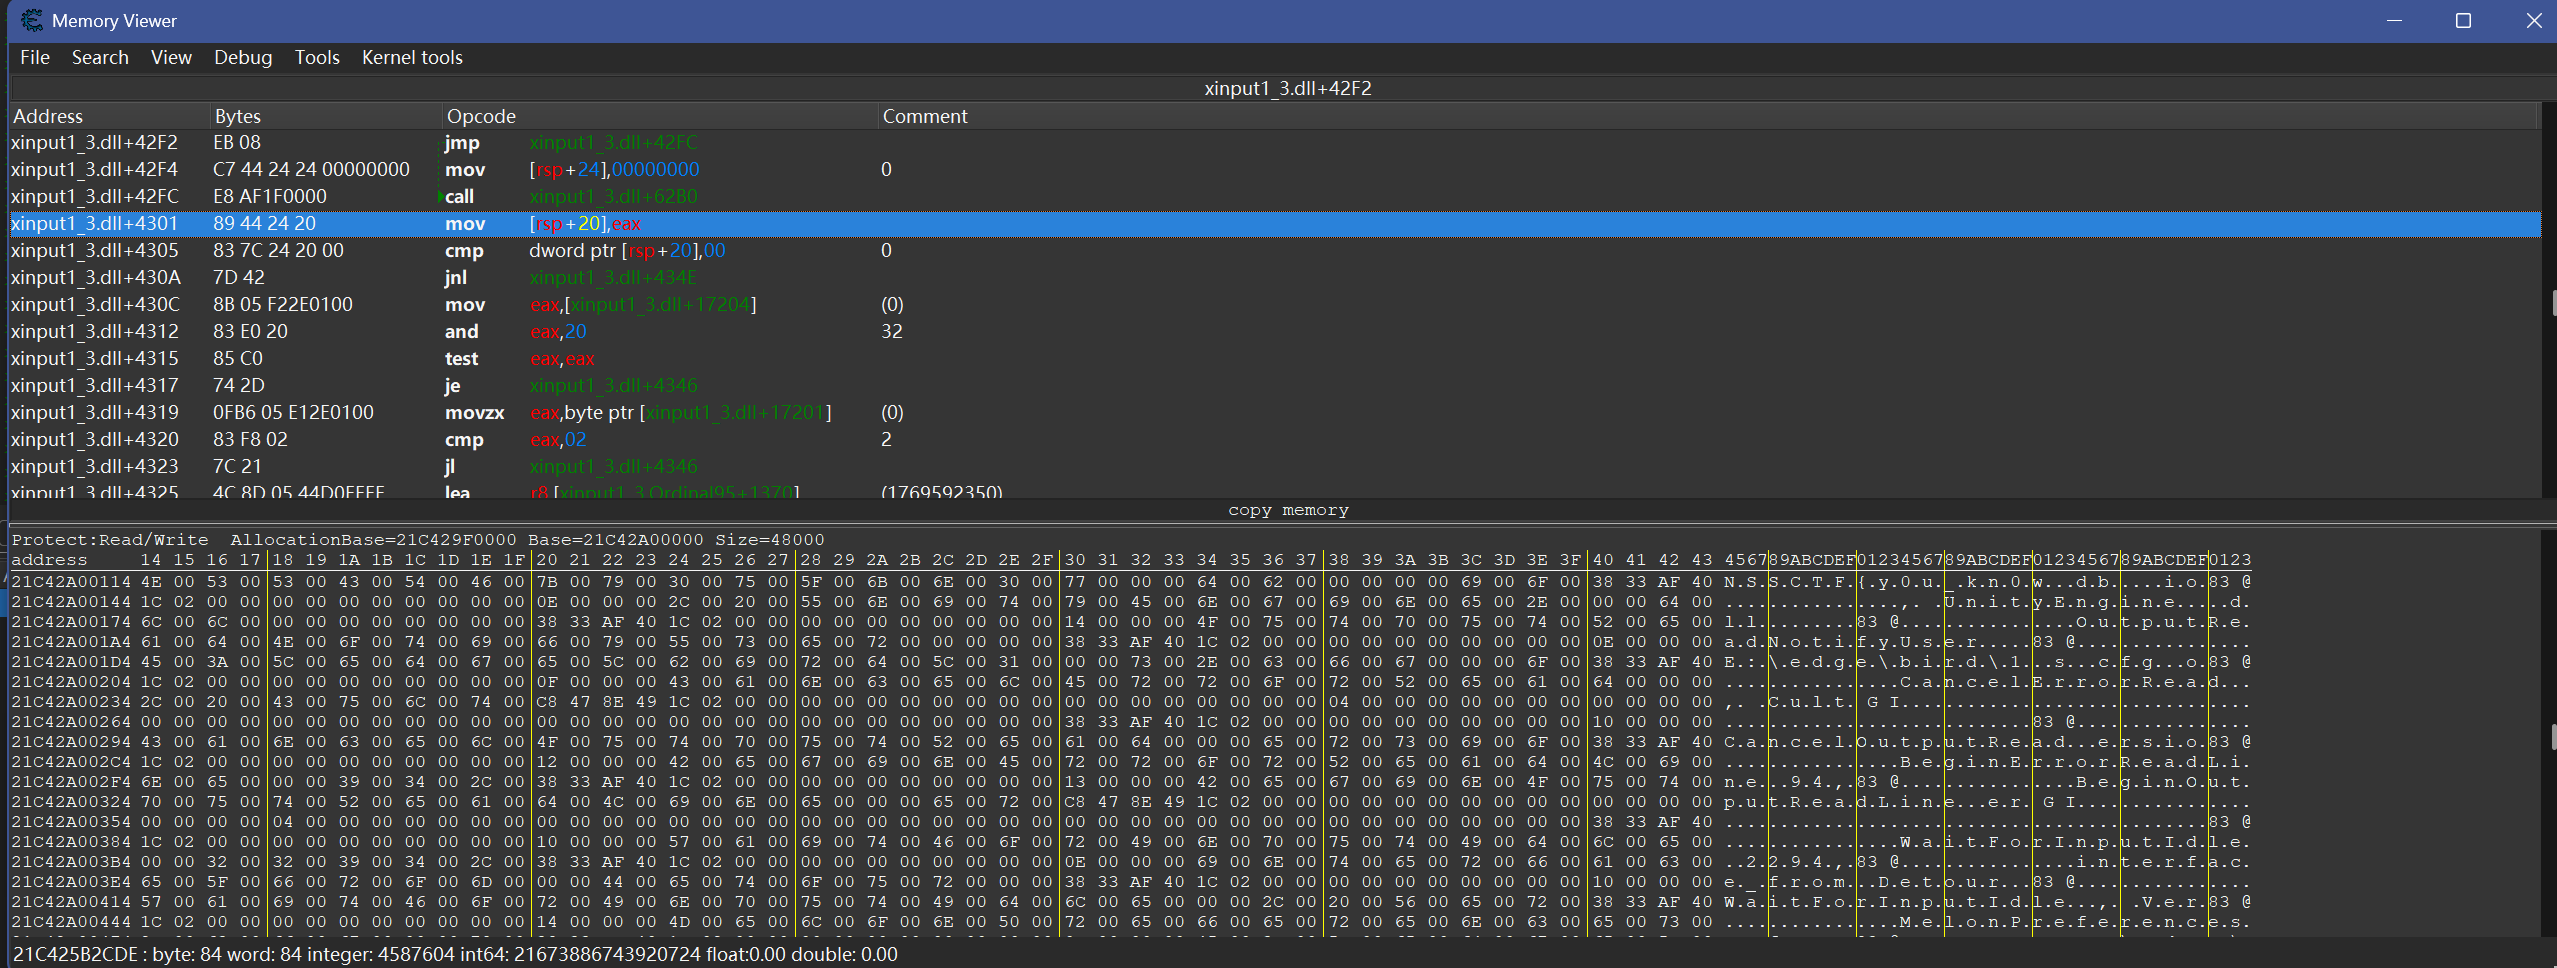
Task: Open the Search menu
Action: click(100, 57)
